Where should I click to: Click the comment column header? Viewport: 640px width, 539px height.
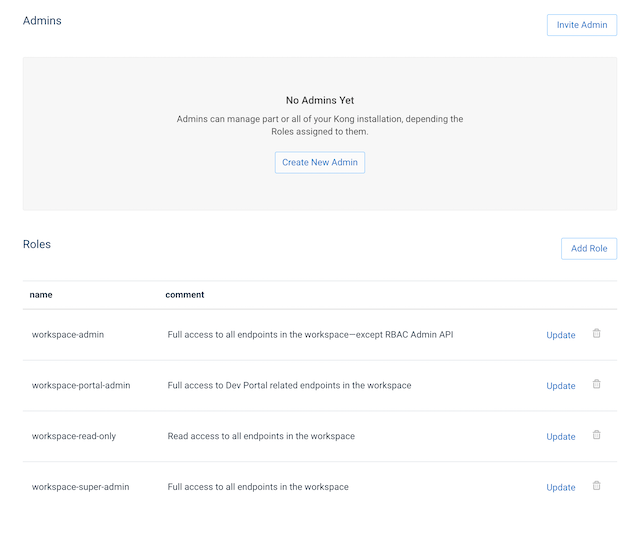tap(185, 295)
